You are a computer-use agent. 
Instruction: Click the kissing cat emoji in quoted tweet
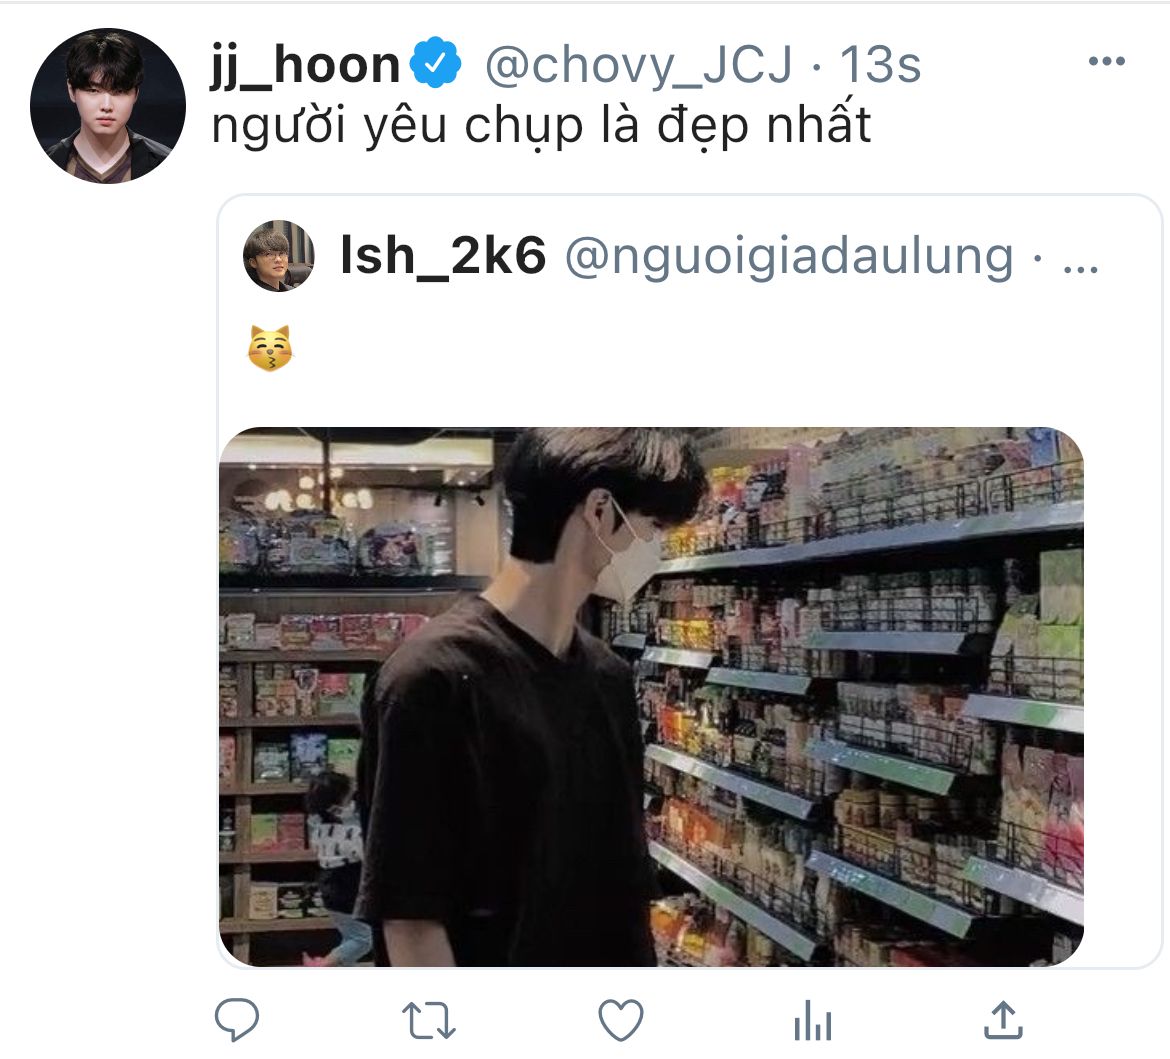[x=270, y=348]
